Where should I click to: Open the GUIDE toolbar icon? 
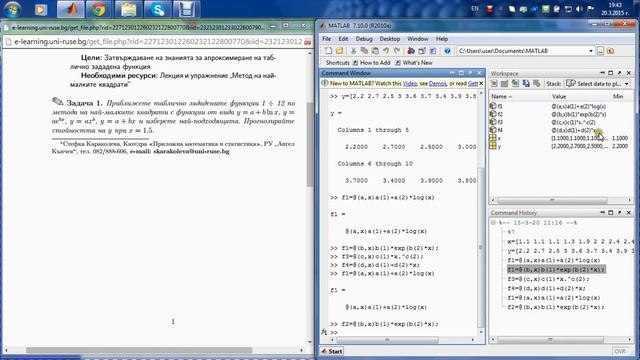click(x=422, y=51)
